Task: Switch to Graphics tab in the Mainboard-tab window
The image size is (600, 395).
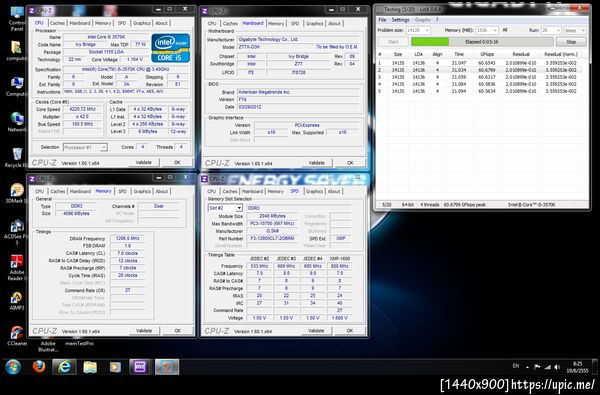Action: click(x=315, y=23)
